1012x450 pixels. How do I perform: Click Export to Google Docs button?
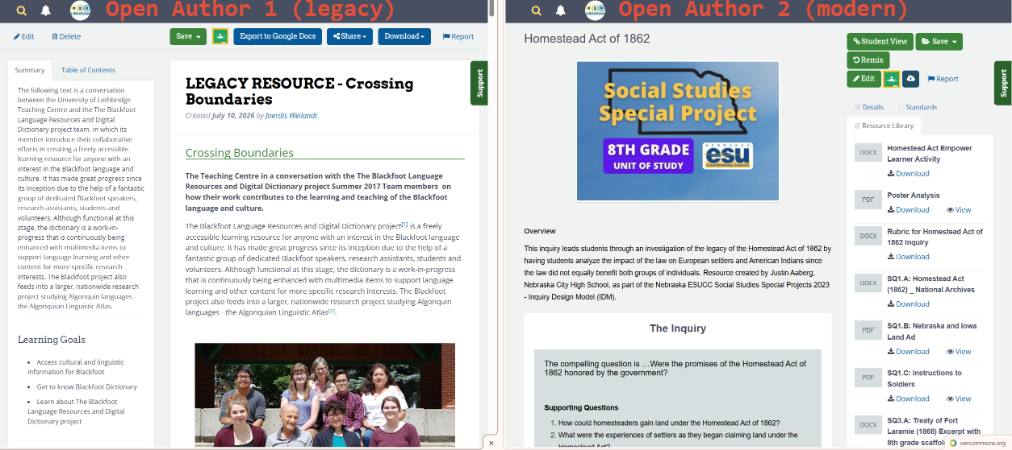[x=278, y=37]
